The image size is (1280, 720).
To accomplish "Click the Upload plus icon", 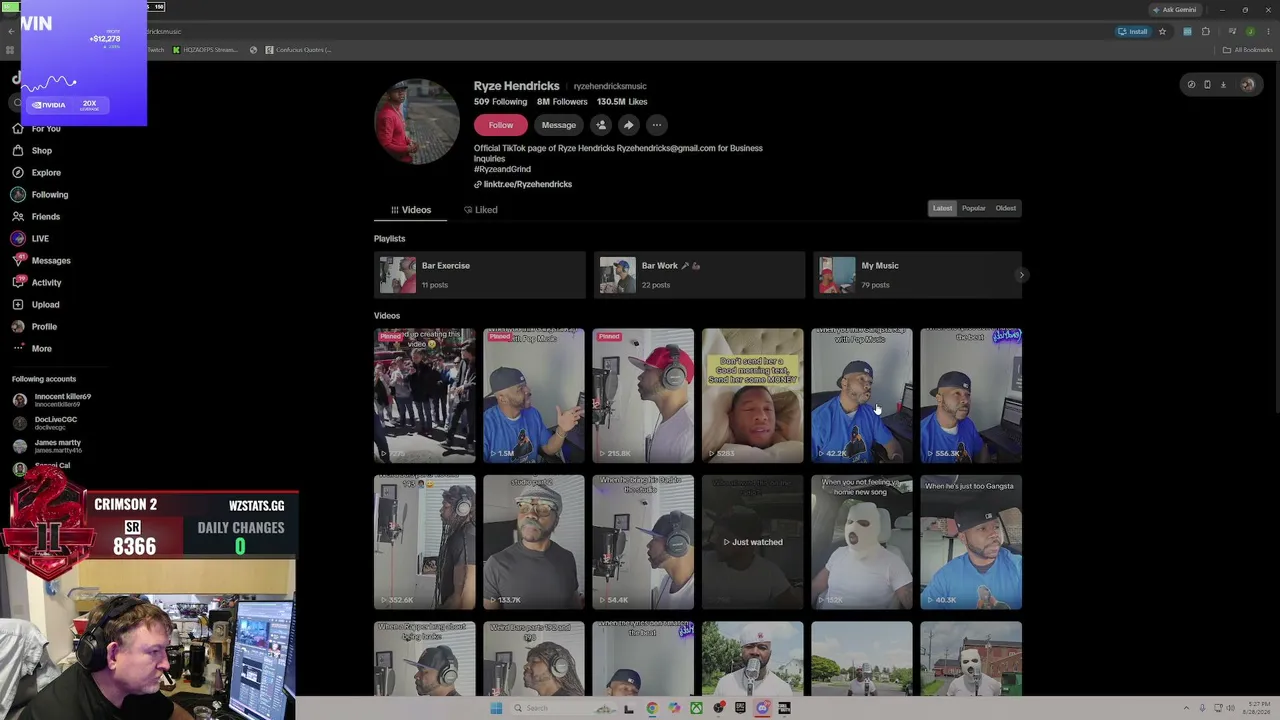I will (x=18, y=304).
